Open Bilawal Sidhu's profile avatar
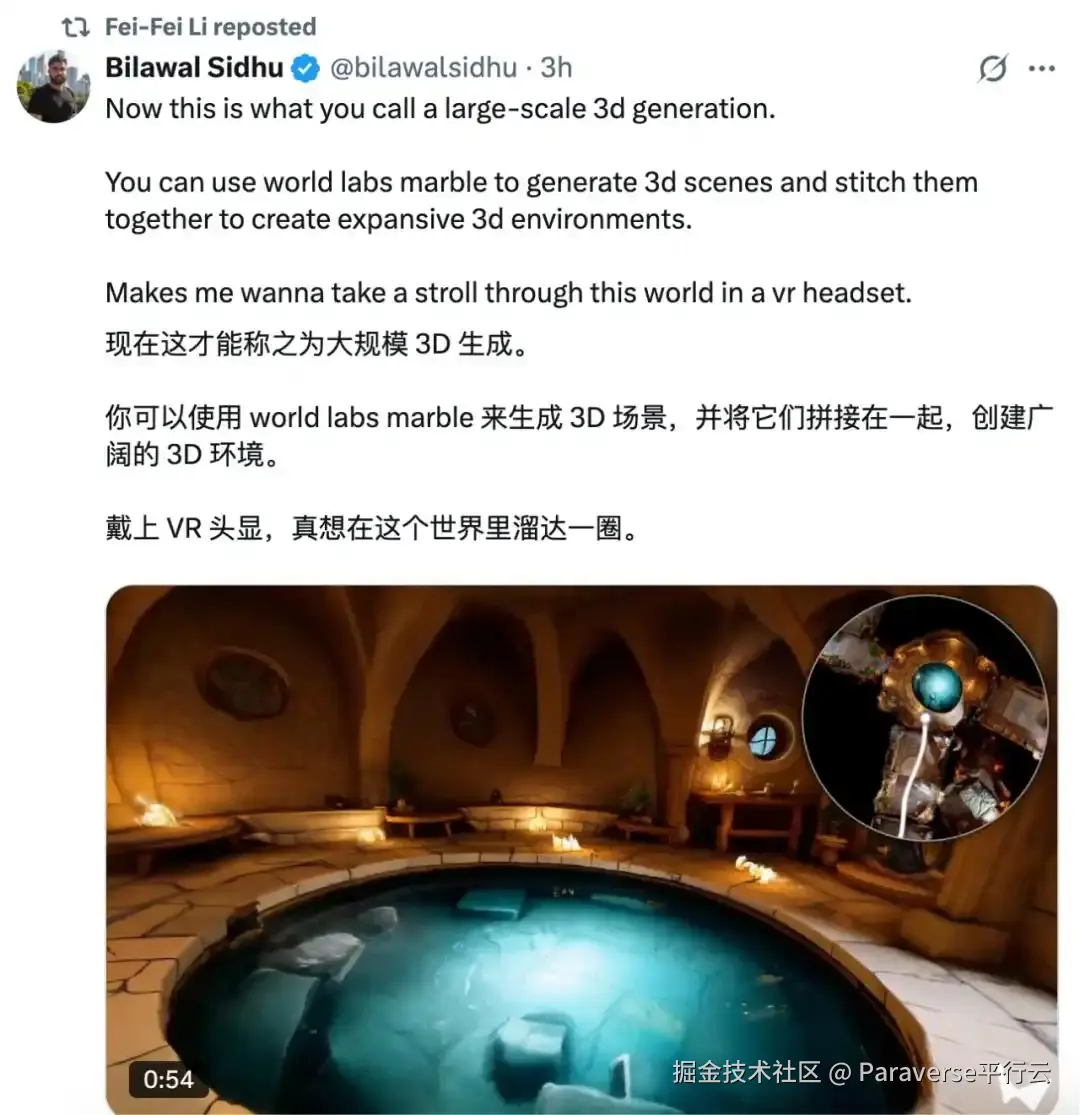 [x=54, y=87]
